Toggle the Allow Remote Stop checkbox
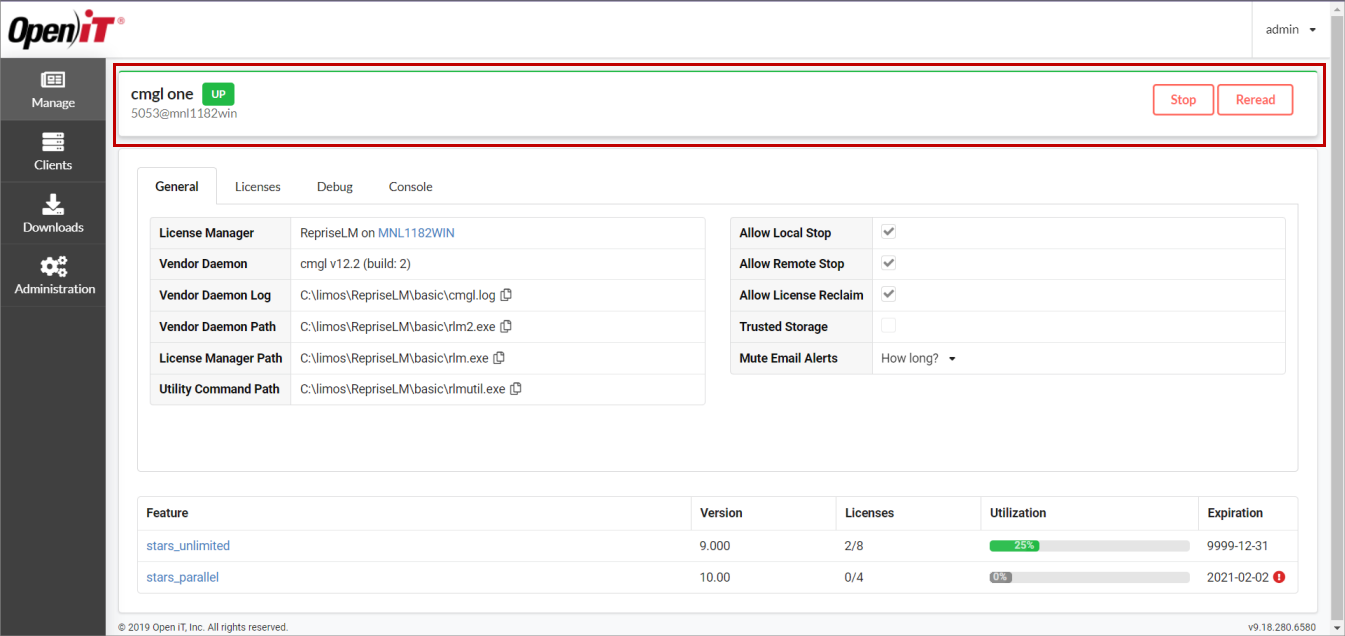Image resolution: width=1345 pixels, height=636 pixels. (x=888, y=263)
